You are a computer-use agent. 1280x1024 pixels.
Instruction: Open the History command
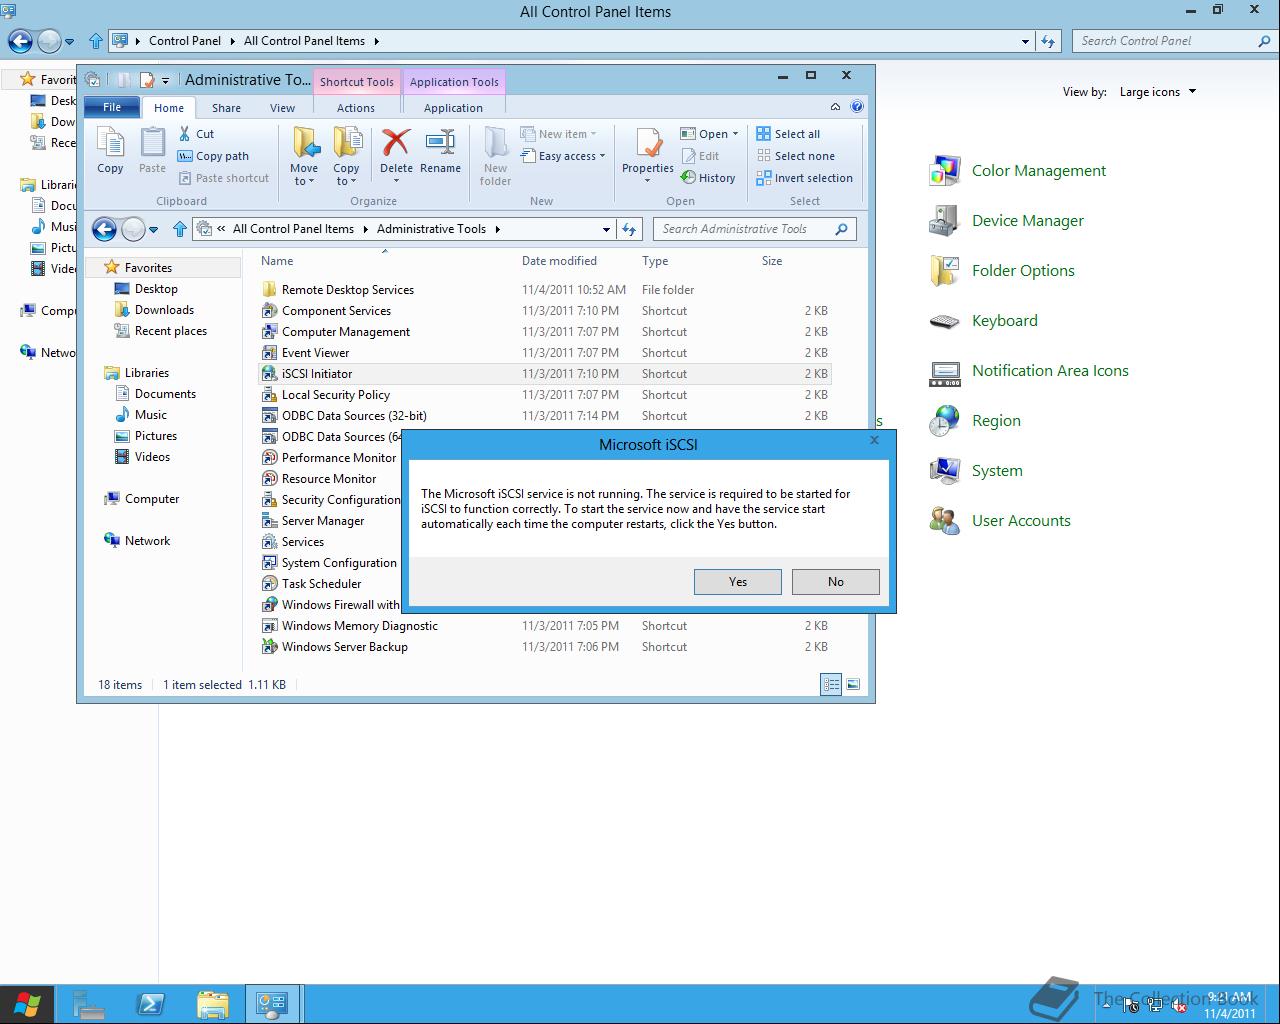click(x=708, y=178)
